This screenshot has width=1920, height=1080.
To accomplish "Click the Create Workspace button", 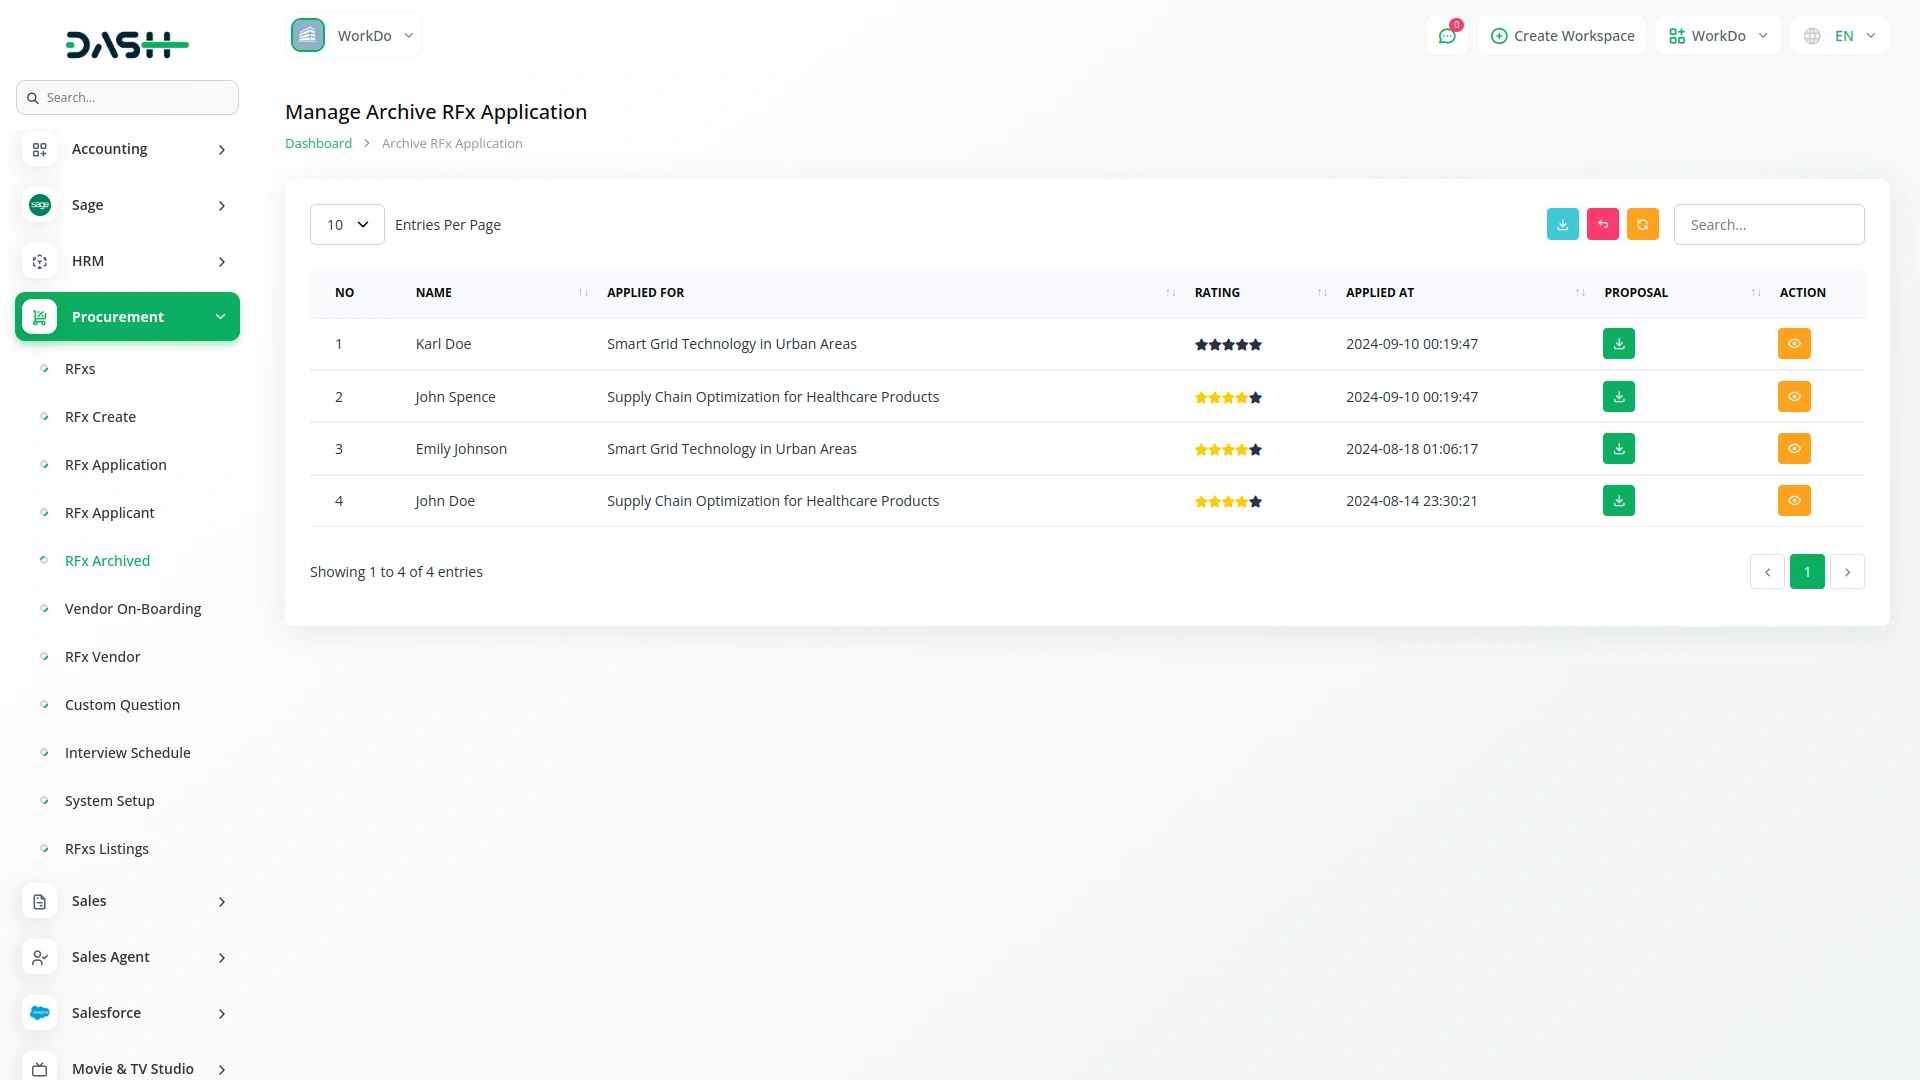I will click(x=1562, y=36).
